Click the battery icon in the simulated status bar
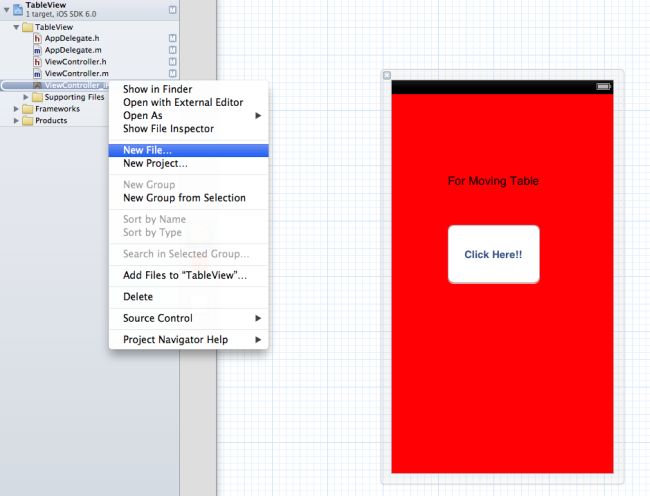Screen dimensions: 650x496 tap(604, 87)
